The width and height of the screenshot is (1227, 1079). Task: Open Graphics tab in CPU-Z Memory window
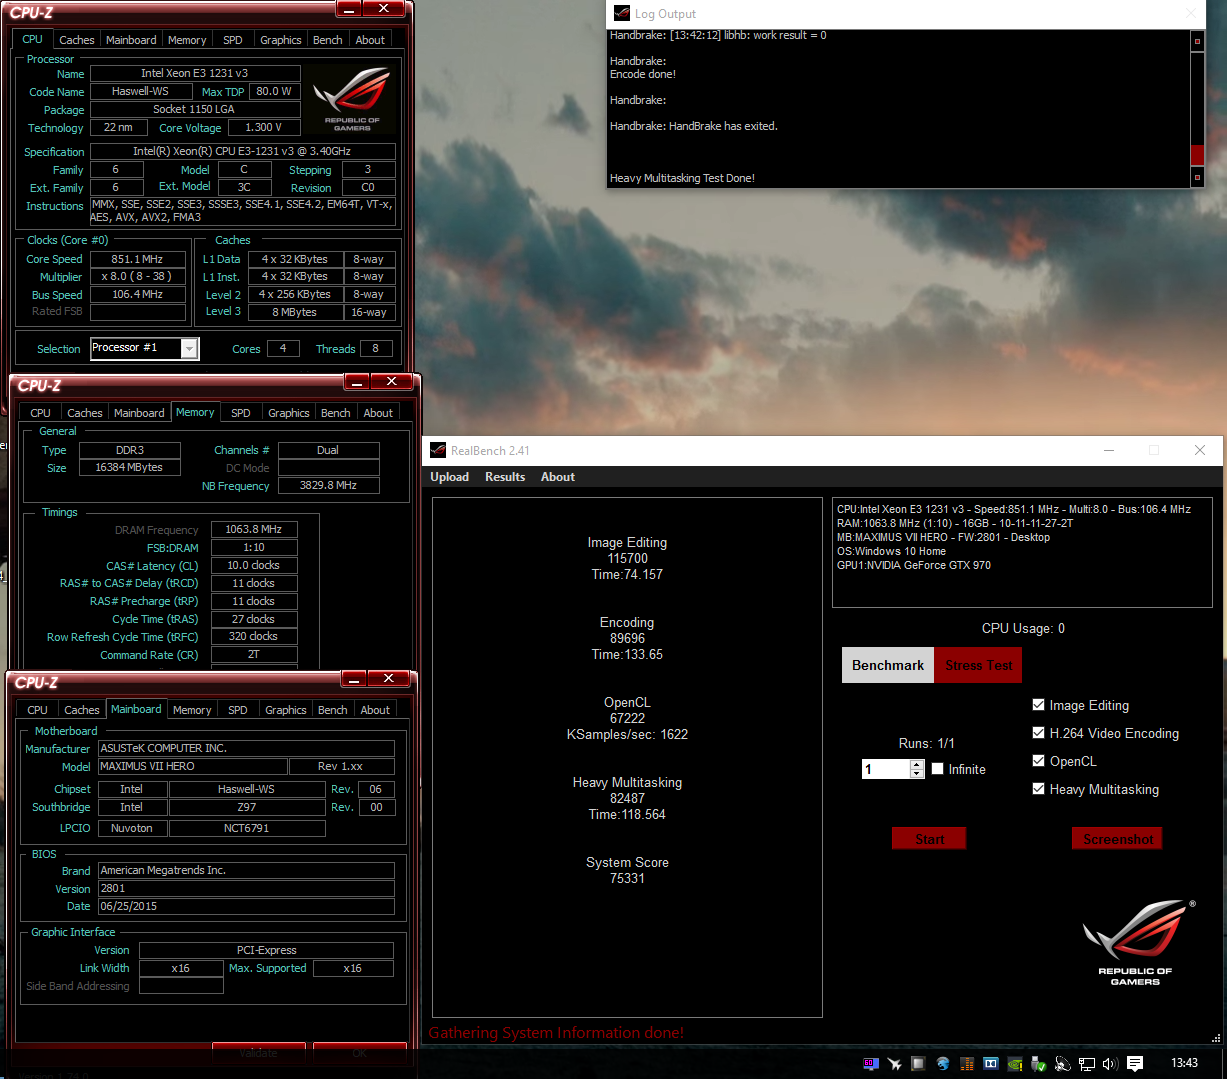pos(289,413)
